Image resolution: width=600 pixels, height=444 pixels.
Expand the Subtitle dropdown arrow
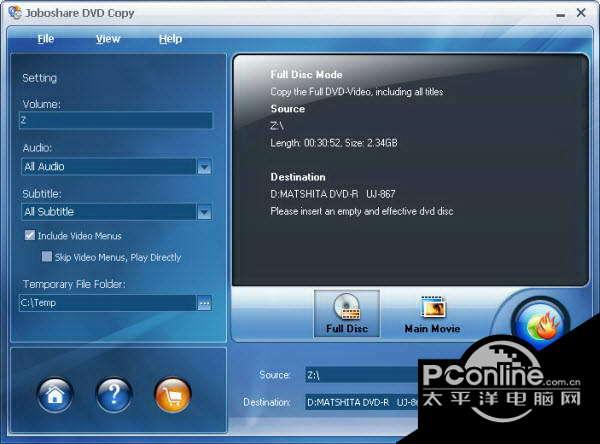(204, 212)
